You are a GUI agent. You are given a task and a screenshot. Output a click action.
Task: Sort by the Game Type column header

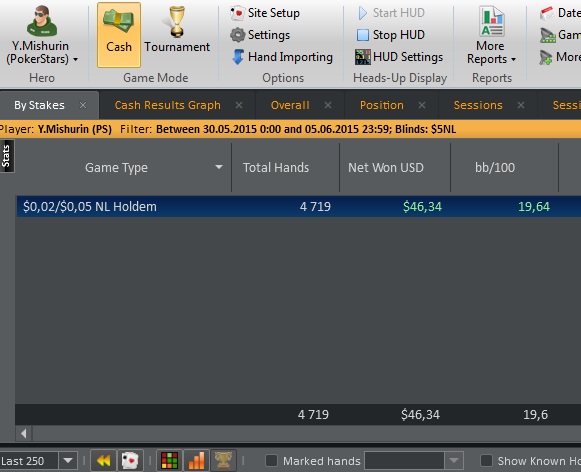(x=116, y=167)
